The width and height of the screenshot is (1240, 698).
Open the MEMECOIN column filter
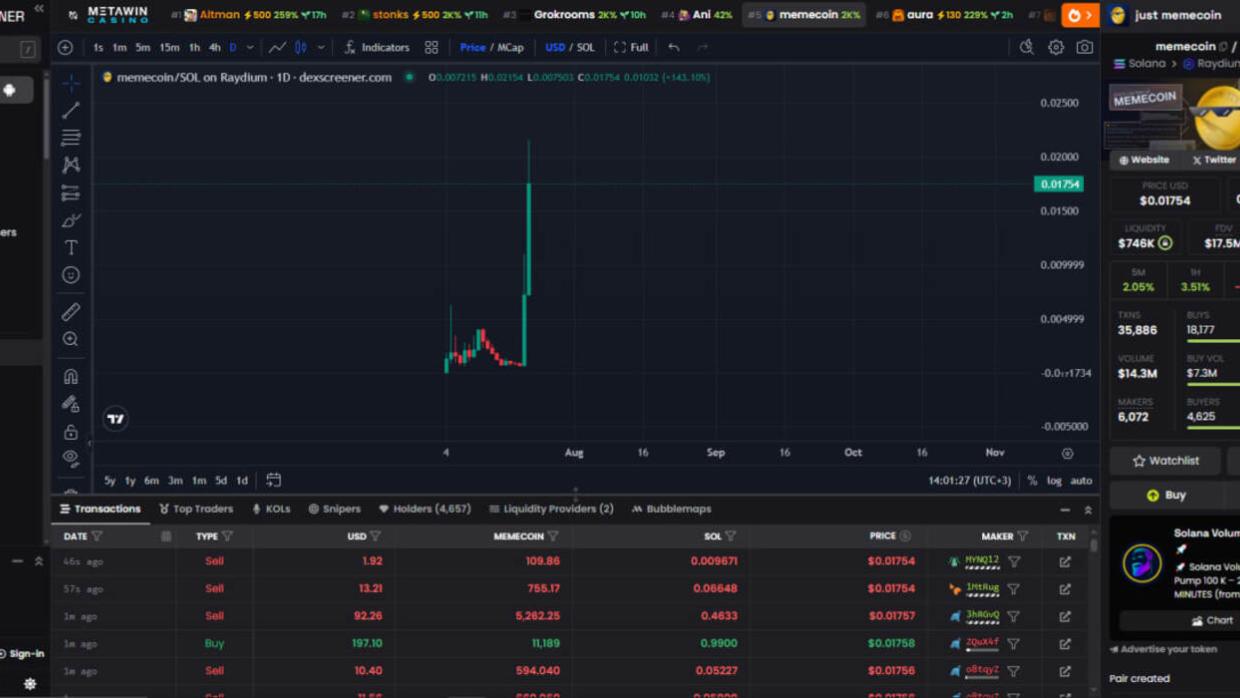pos(552,537)
